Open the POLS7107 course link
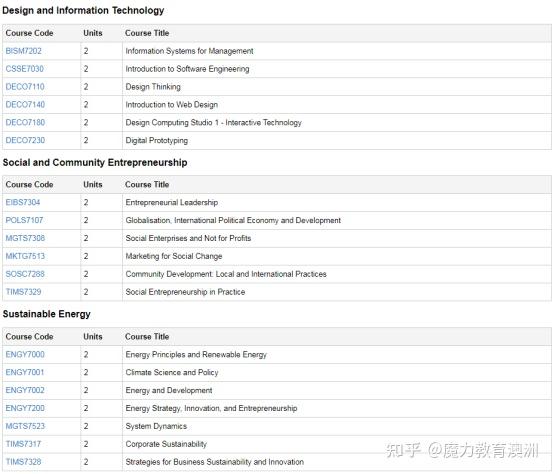This screenshot has height=474, width=553. point(24,220)
